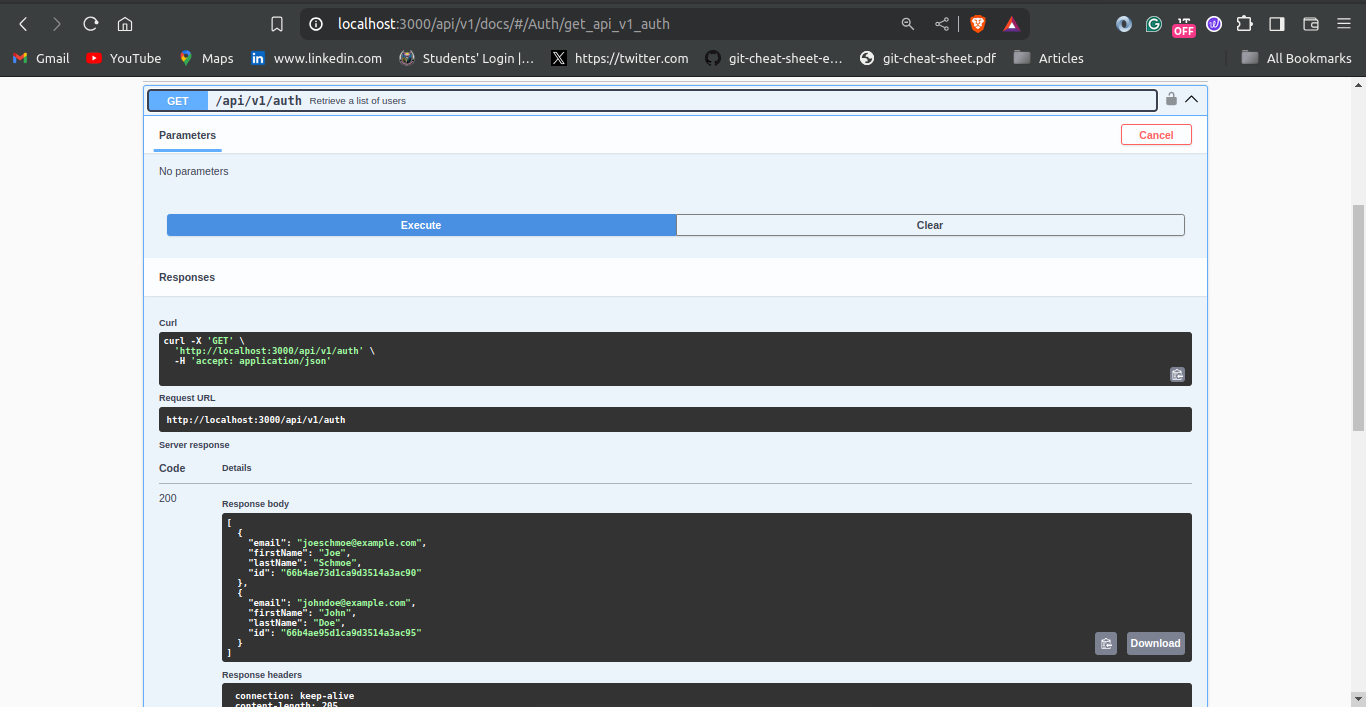Click the "Retrieve a list of users" summary
The image size is (1366, 707).
[x=357, y=101]
